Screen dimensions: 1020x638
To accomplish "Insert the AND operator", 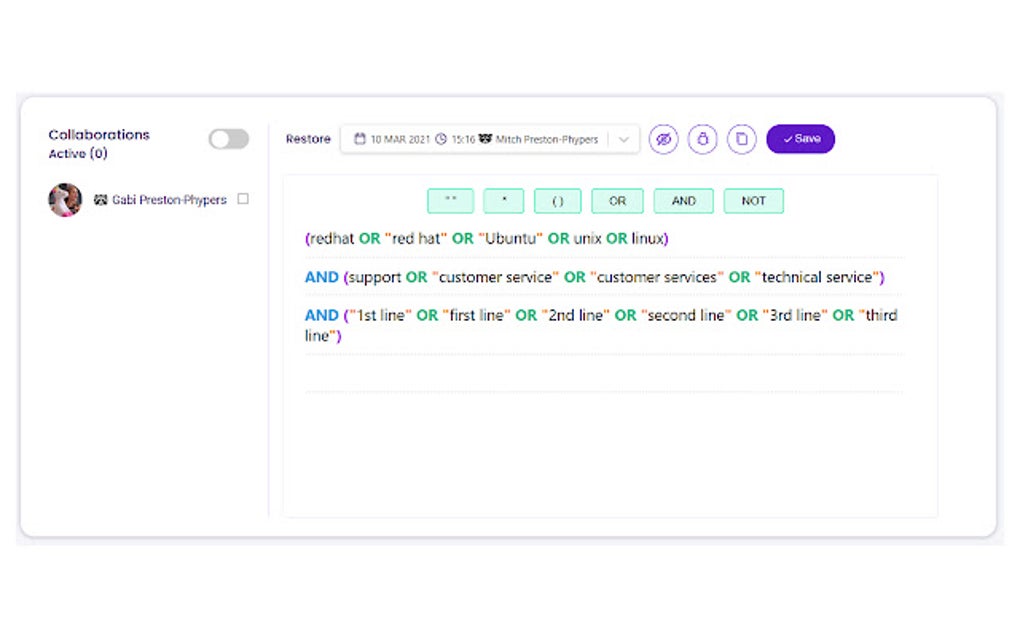I will (683, 201).
